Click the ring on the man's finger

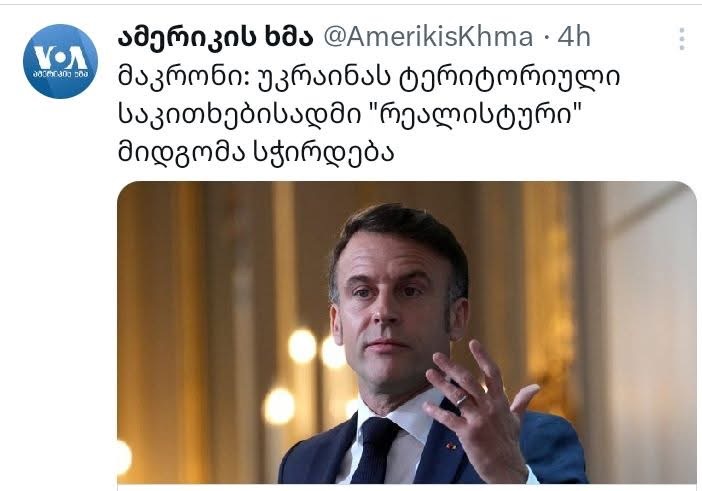coord(462,399)
